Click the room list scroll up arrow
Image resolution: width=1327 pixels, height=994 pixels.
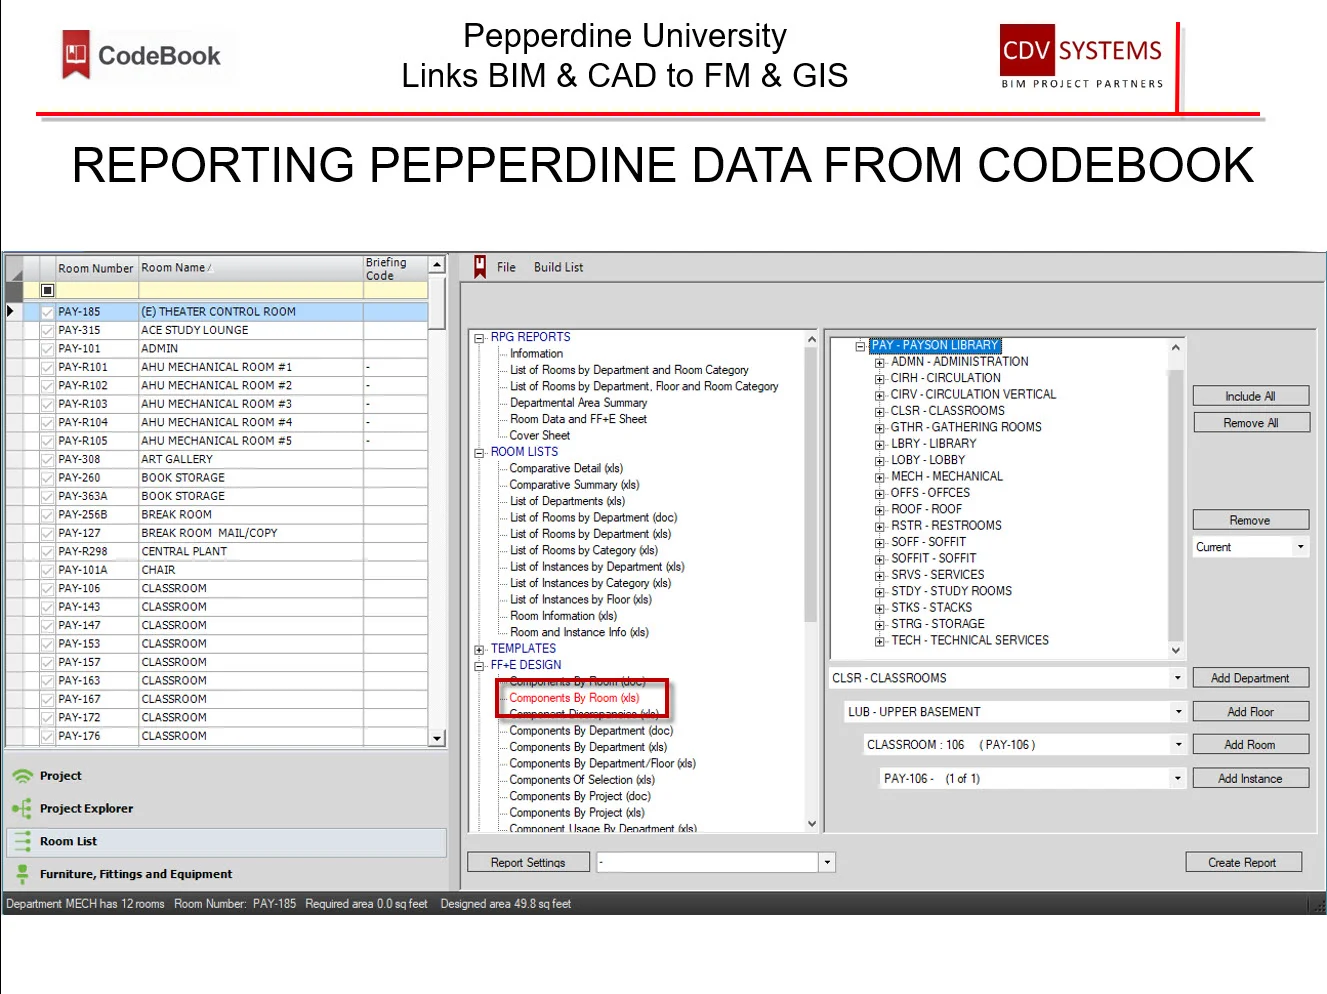pyautogui.click(x=437, y=264)
